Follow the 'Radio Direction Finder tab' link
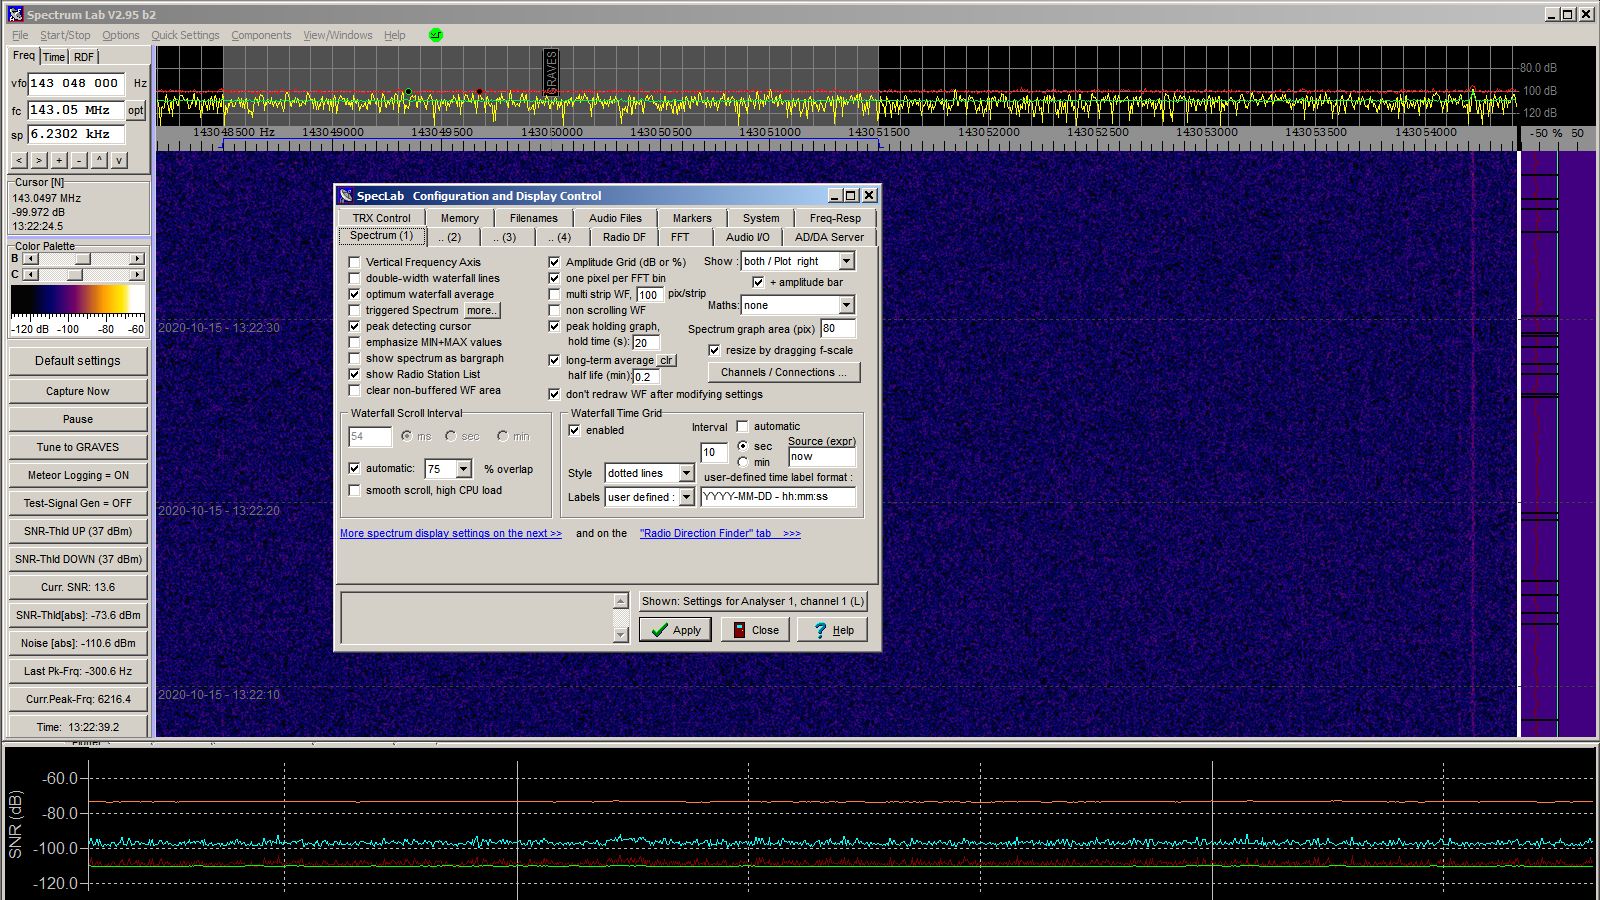 tap(720, 533)
